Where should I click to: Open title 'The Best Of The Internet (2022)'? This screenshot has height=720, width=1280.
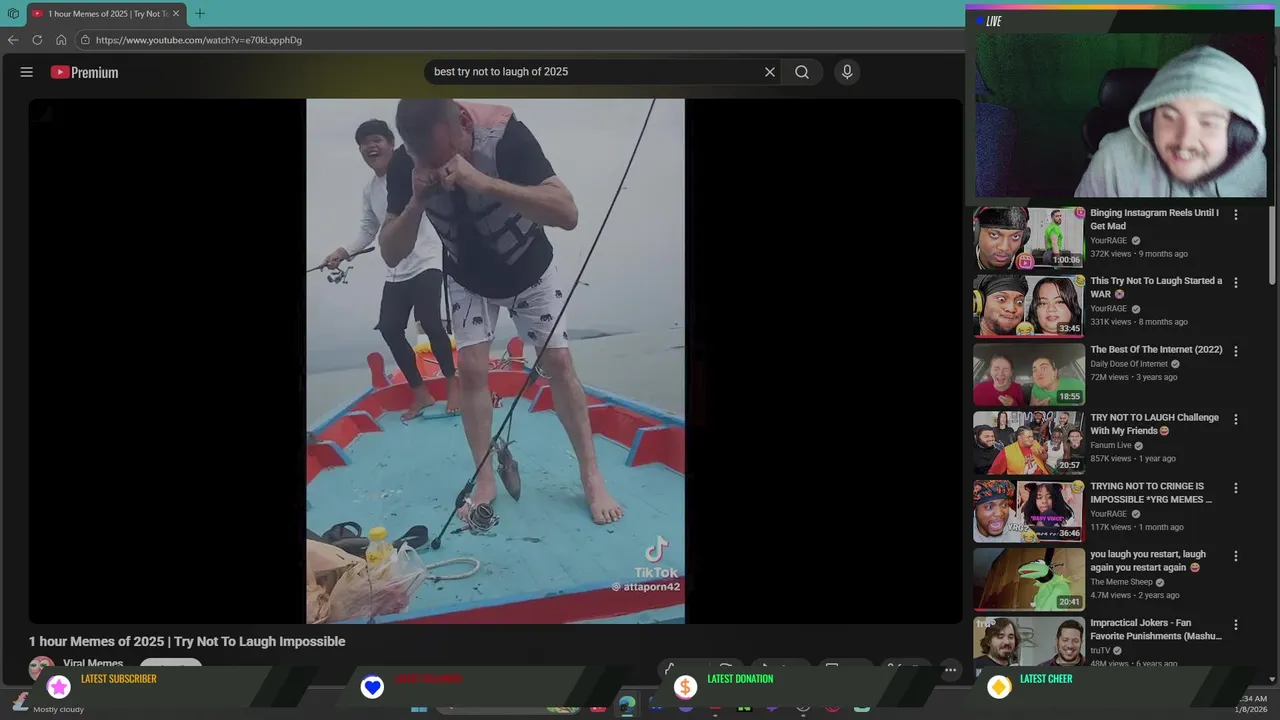click(1156, 350)
